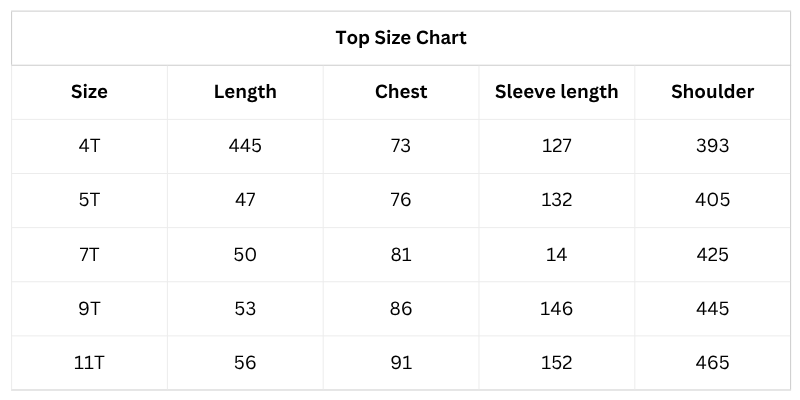The height and width of the screenshot is (400, 800).
Task: Click shoulder value 393 in the 4T row
Action: point(712,146)
